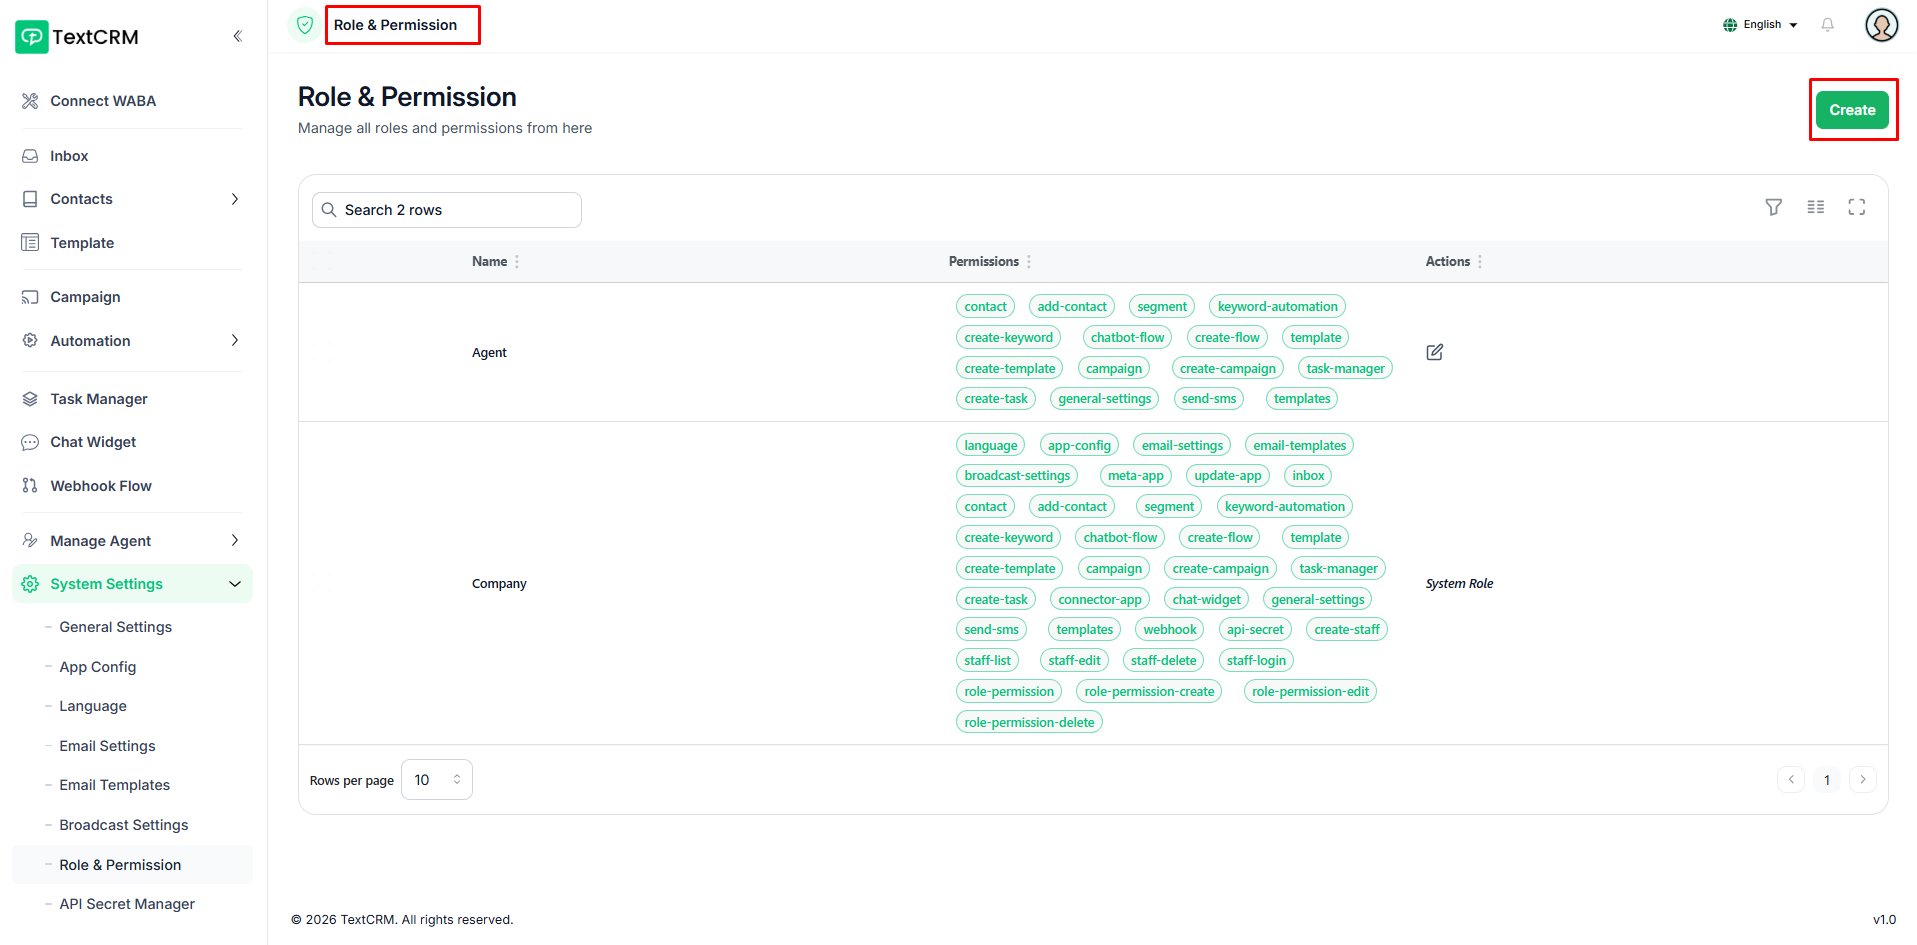1917x945 pixels.
Task: Click the filter funnel icon
Action: coord(1773,207)
